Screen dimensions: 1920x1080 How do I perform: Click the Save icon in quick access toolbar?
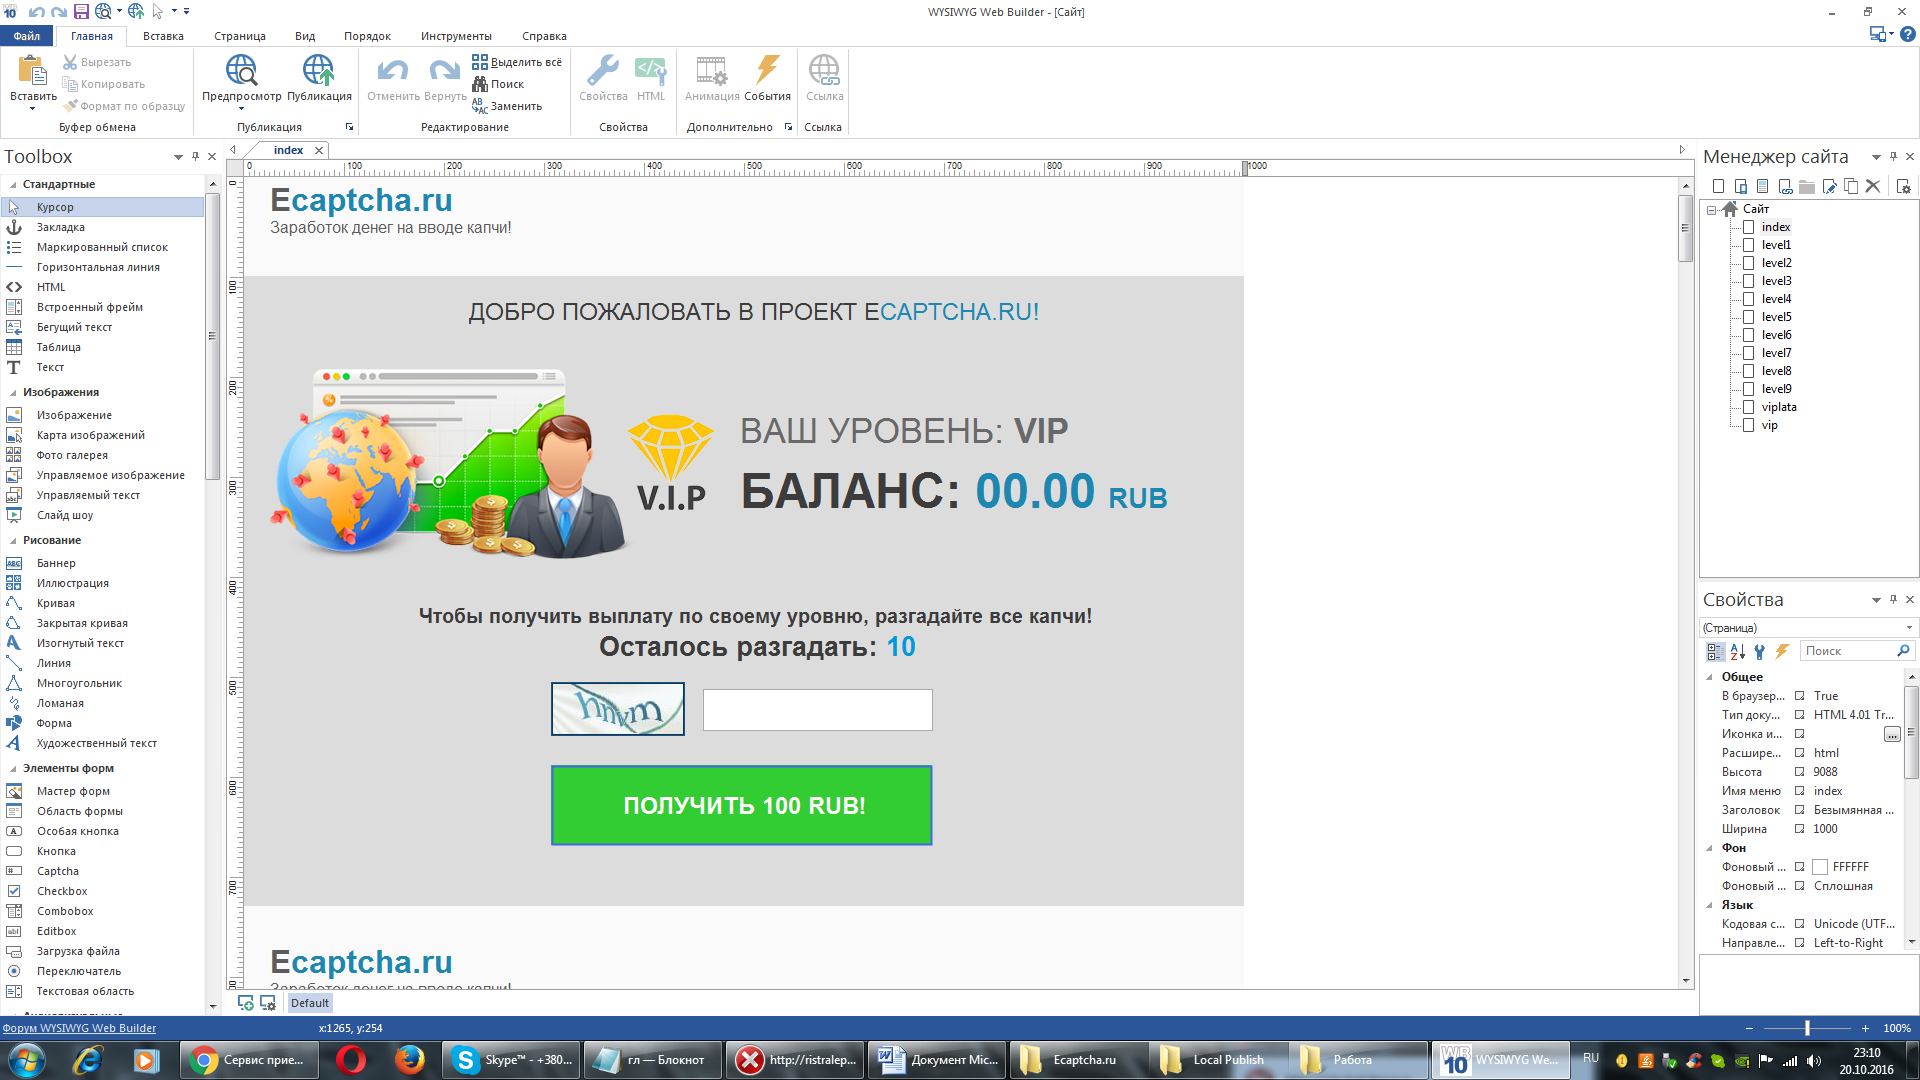[x=82, y=11]
